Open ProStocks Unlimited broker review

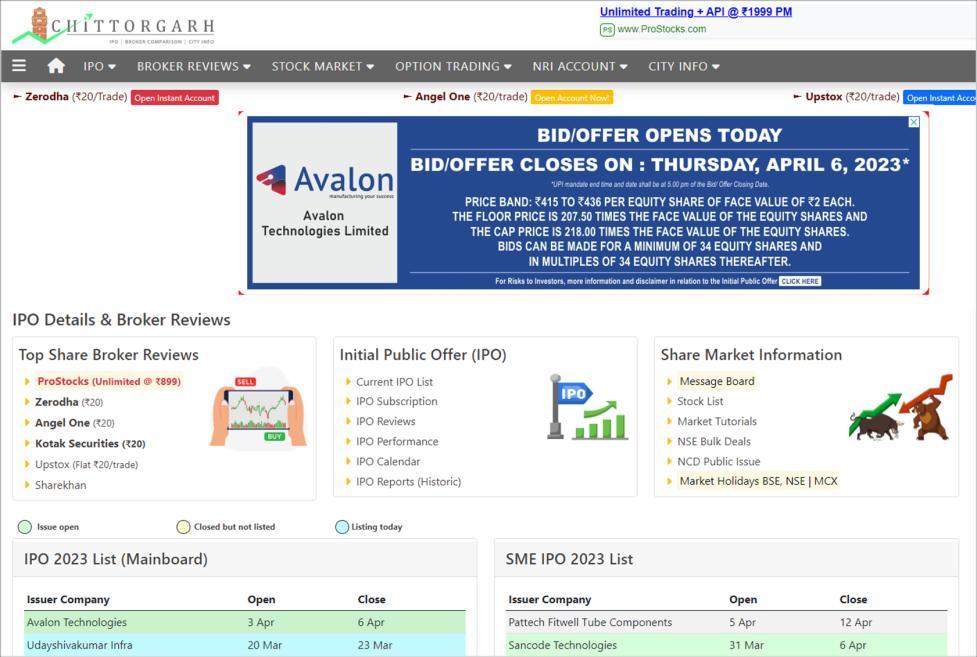pos(109,381)
